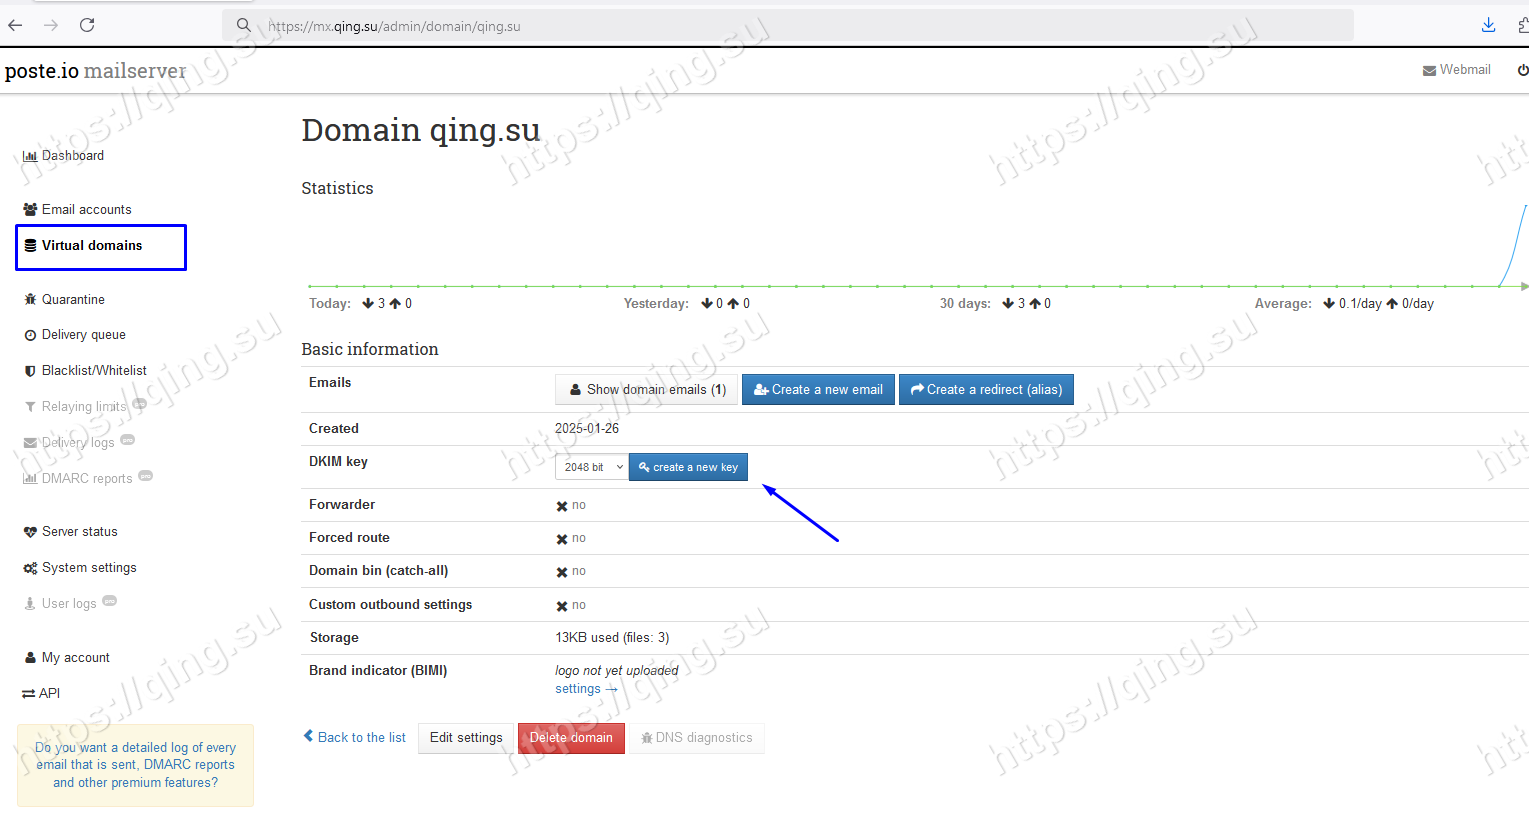Click create a new key button
The height and width of the screenshot is (832, 1529).
[688, 467]
